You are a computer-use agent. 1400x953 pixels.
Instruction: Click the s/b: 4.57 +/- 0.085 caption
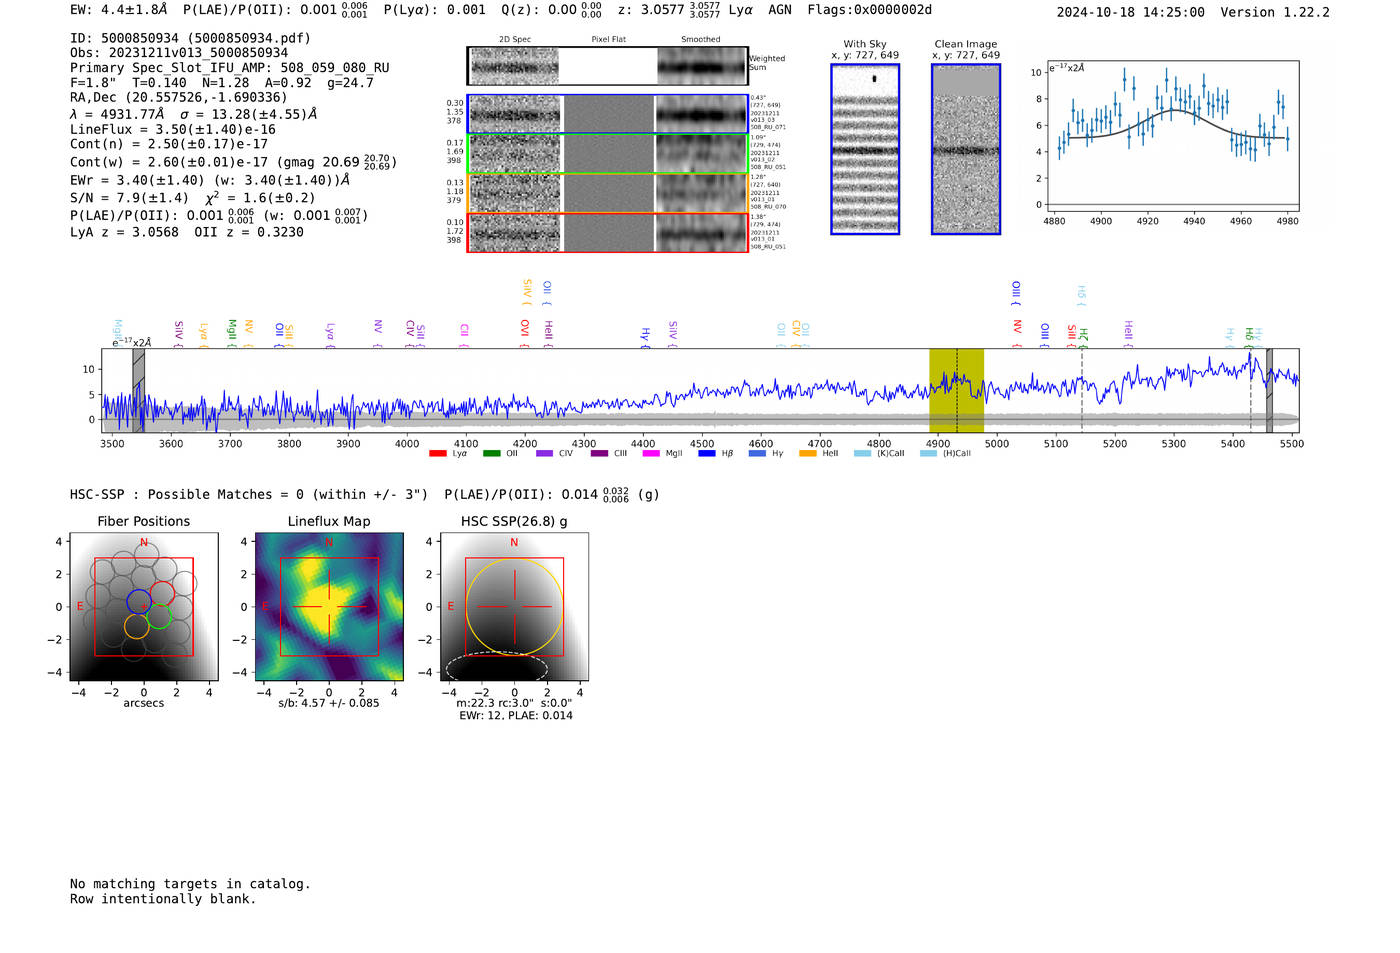coord(329,703)
